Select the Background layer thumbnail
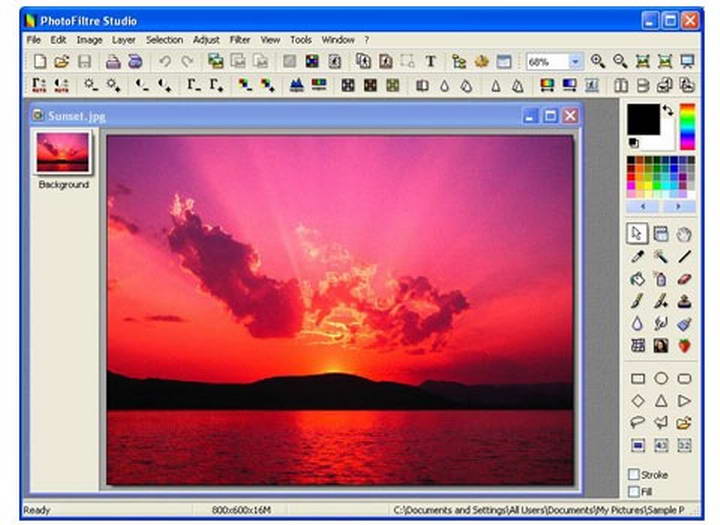This screenshot has height=525, width=720. [x=62, y=152]
